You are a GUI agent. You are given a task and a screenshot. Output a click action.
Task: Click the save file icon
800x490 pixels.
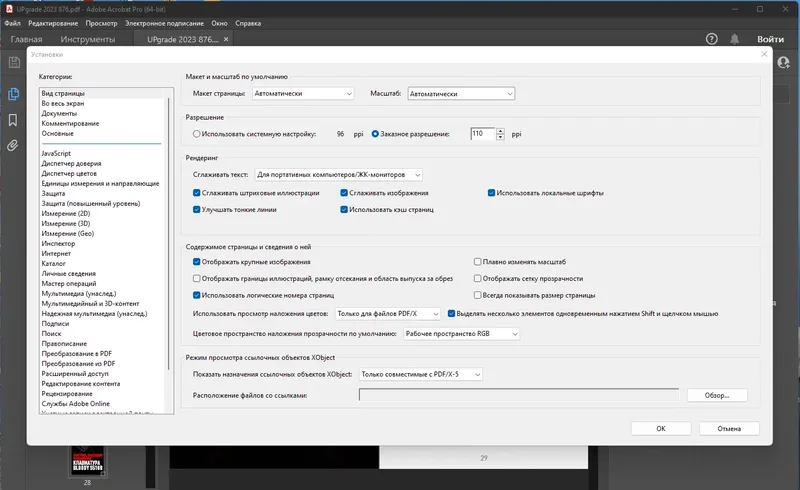(x=14, y=62)
